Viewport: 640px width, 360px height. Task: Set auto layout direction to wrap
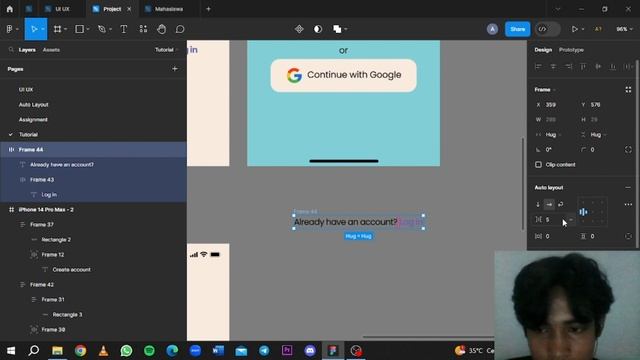(x=561, y=204)
